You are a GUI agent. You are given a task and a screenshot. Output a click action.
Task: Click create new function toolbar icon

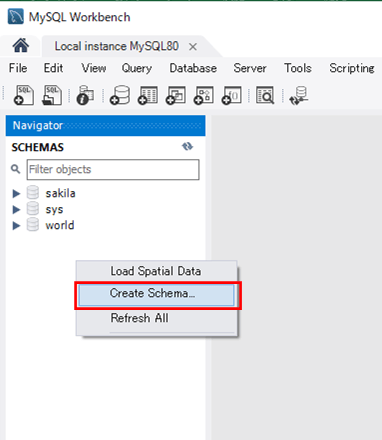coord(232,96)
